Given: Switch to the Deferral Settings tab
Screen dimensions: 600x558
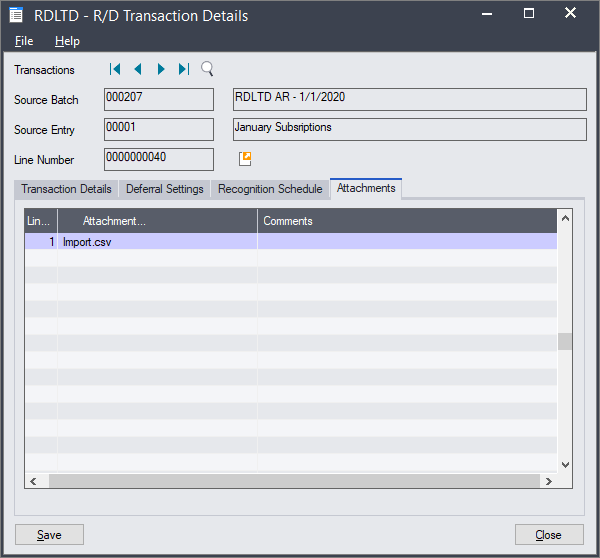Looking at the screenshot, I should click(x=165, y=189).
